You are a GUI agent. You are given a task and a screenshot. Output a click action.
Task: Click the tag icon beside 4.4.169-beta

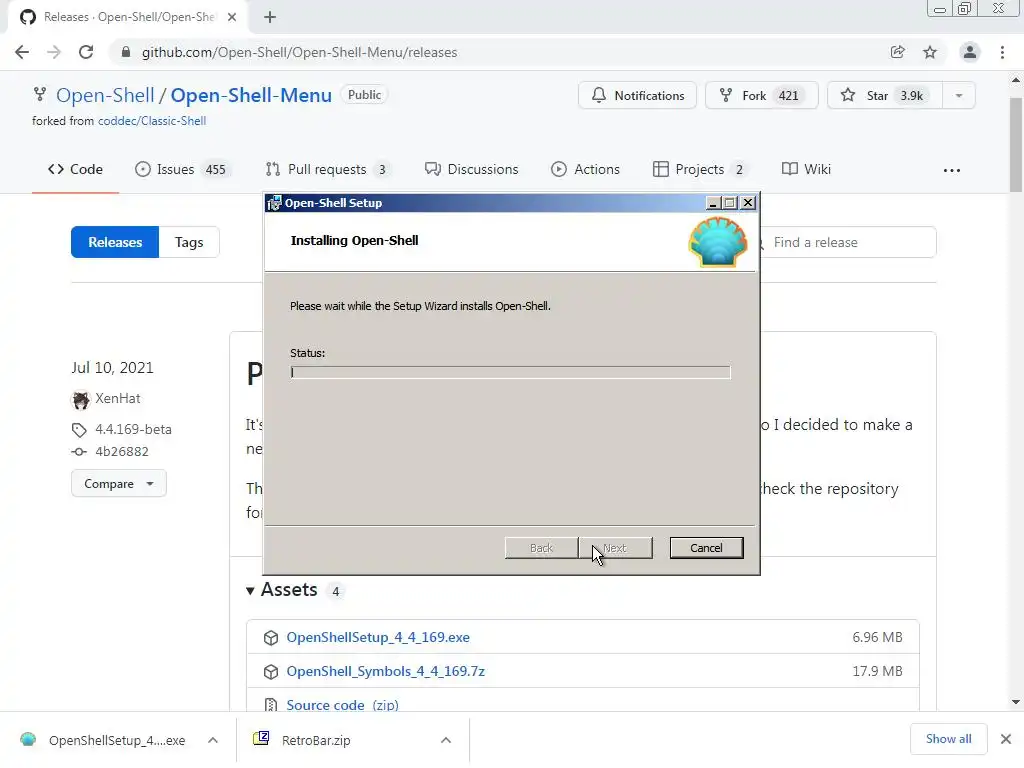click(x=79, y=430)
